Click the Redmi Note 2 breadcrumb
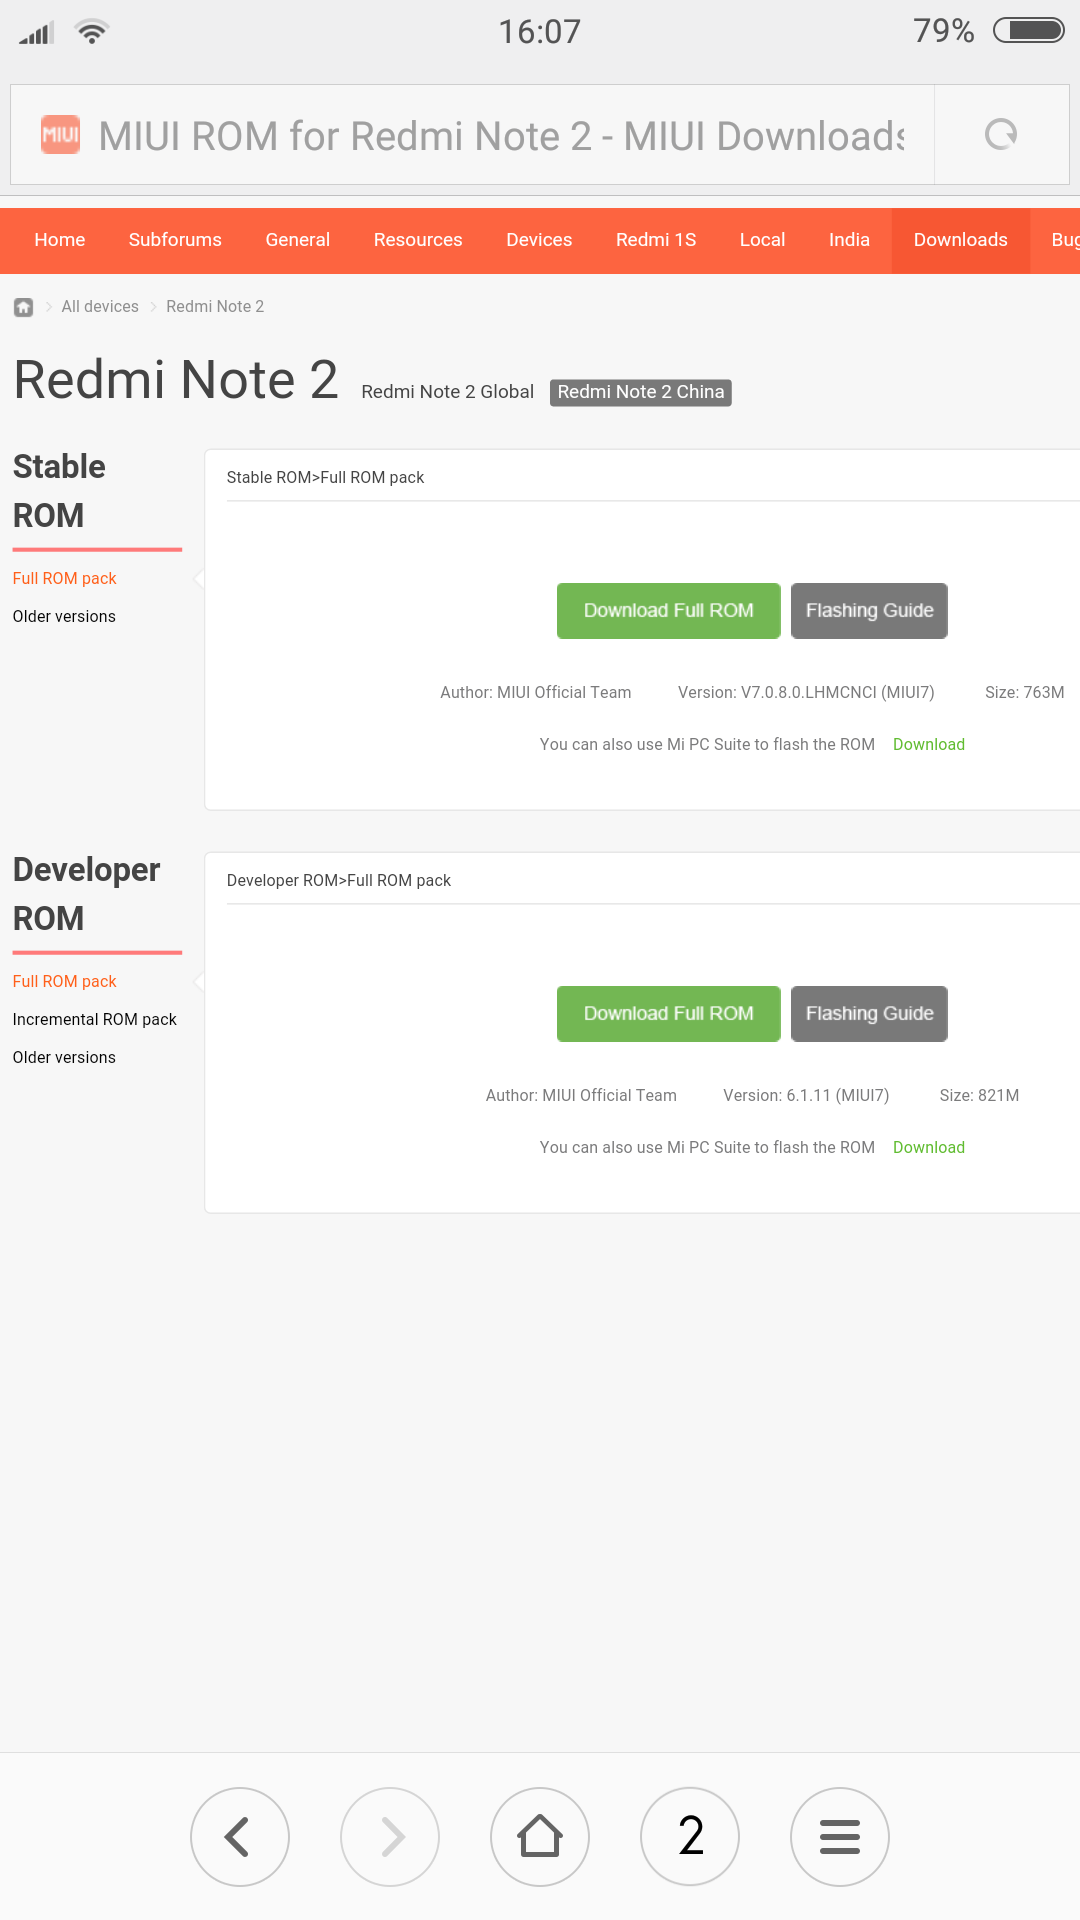 [x=215, y=307]
